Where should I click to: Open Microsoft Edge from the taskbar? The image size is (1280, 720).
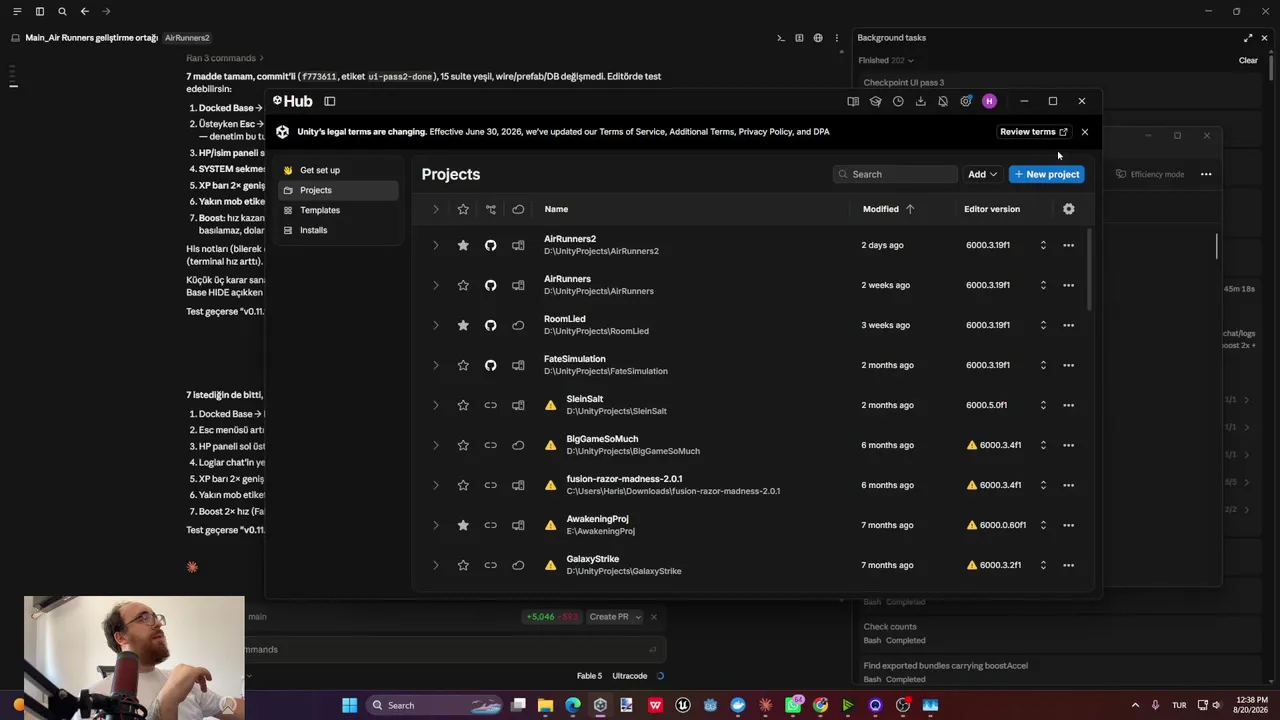pos(573,705)
